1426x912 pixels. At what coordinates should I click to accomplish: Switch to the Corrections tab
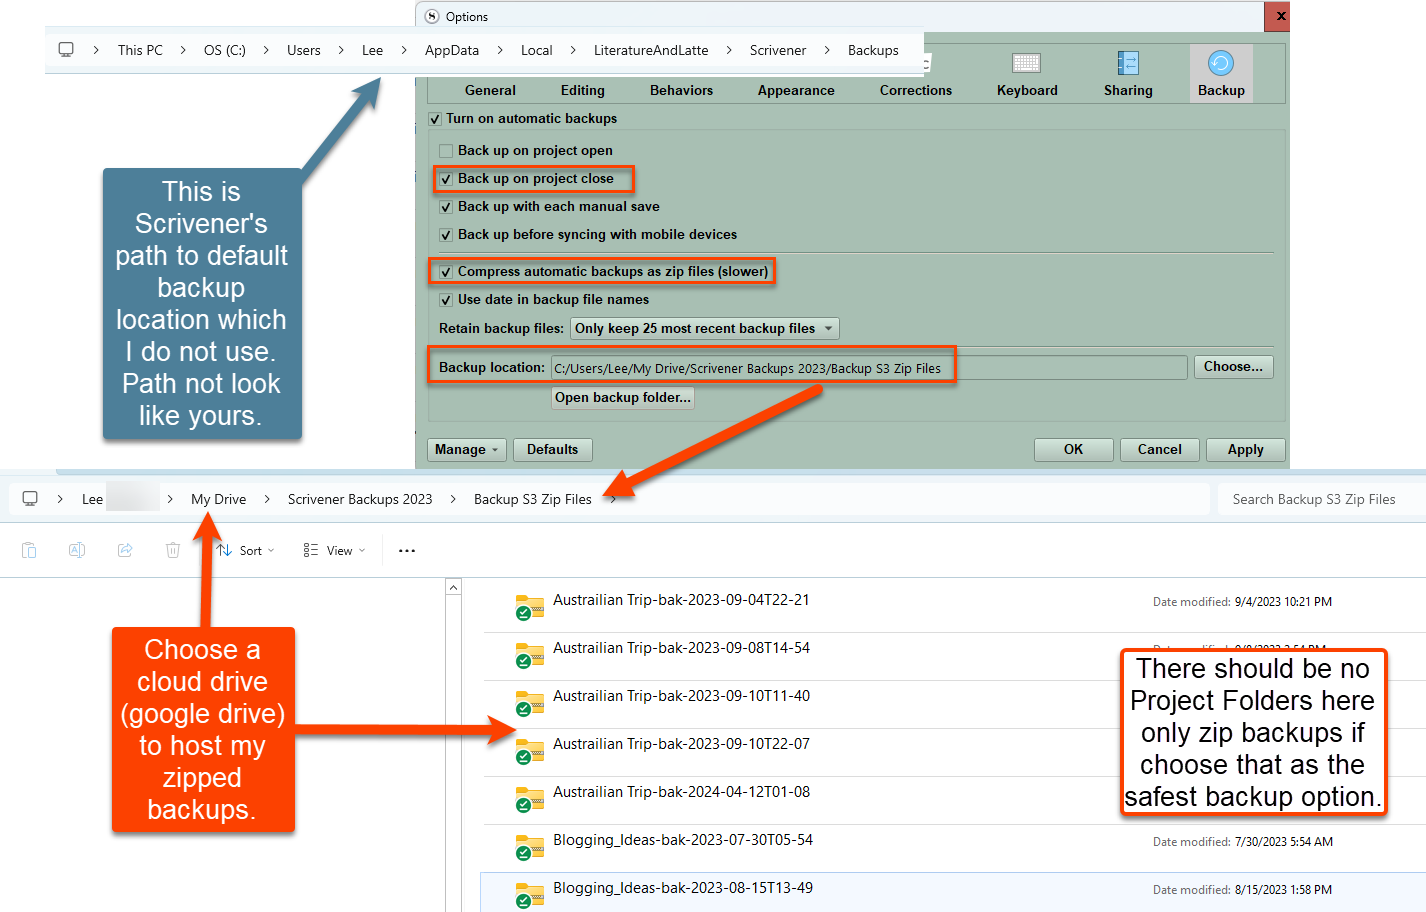(915, 90)
